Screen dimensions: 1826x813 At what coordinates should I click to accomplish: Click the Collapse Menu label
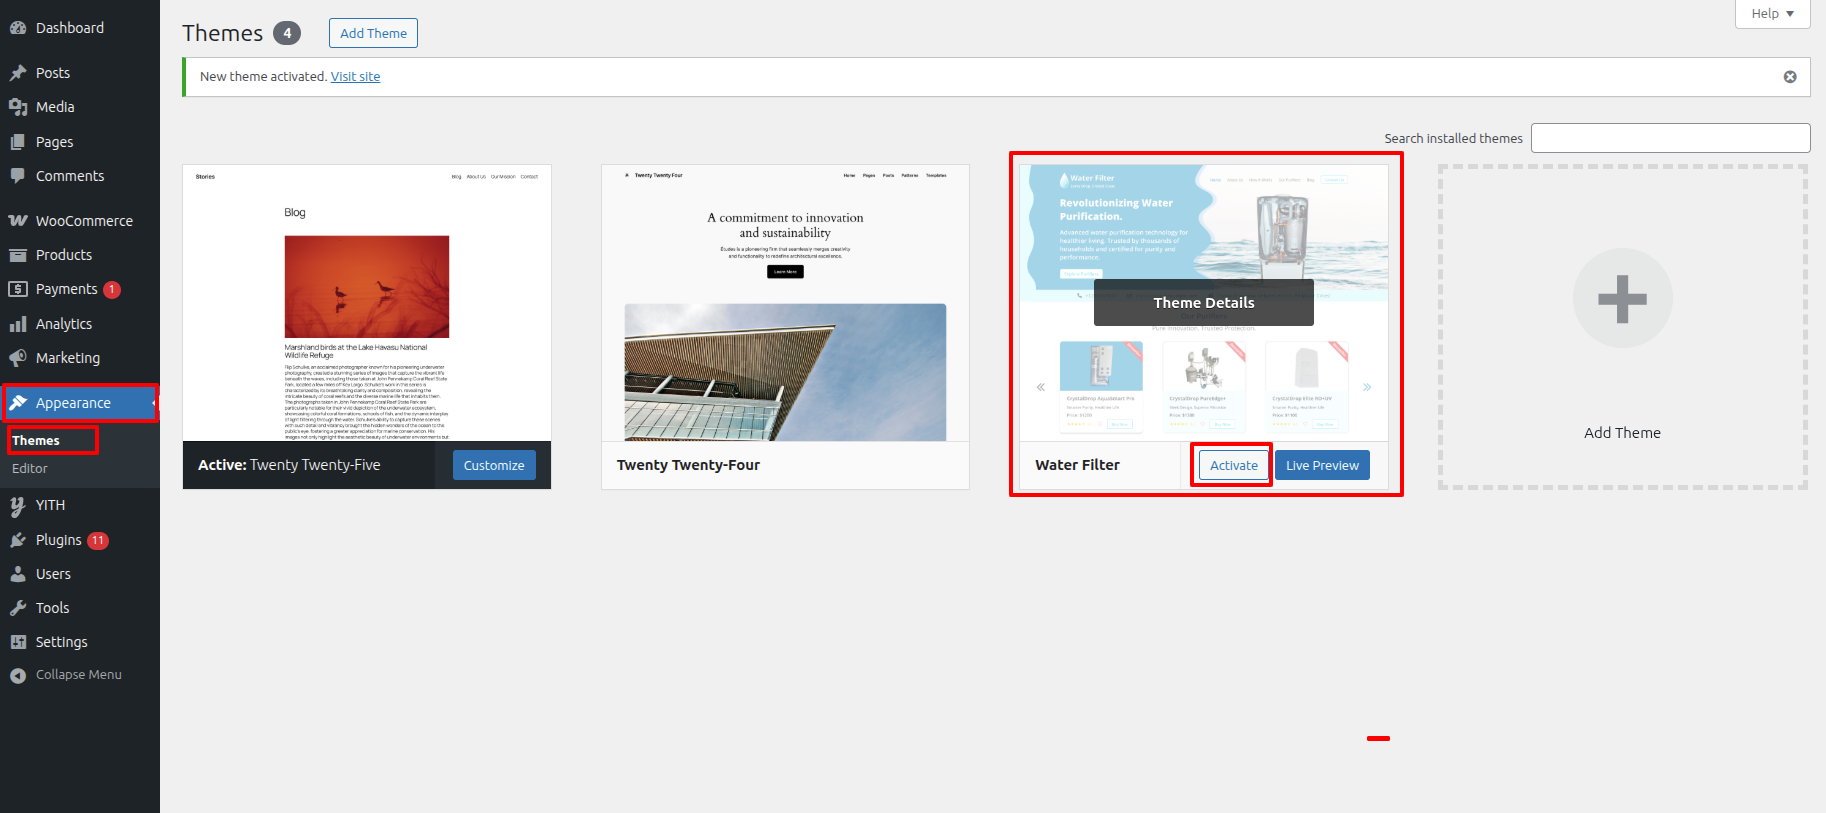click(x=79, y=675)
